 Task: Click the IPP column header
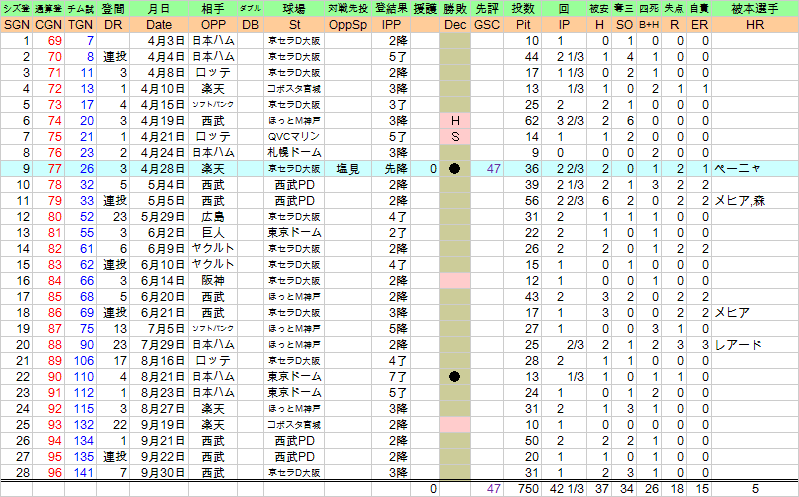pos(391,25)
